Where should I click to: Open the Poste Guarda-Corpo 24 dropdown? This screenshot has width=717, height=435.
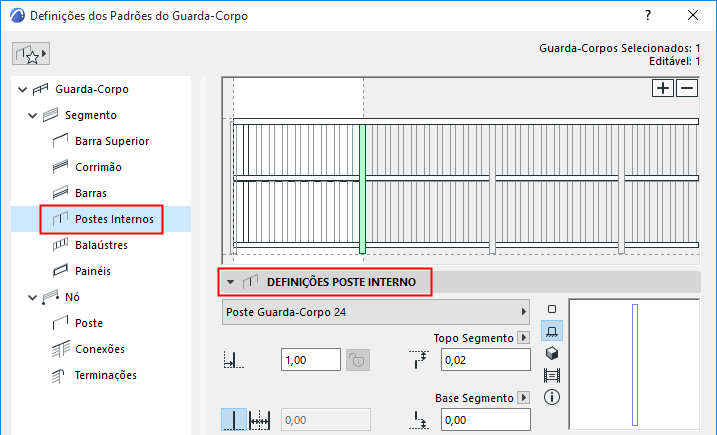[x=376, y=312]
